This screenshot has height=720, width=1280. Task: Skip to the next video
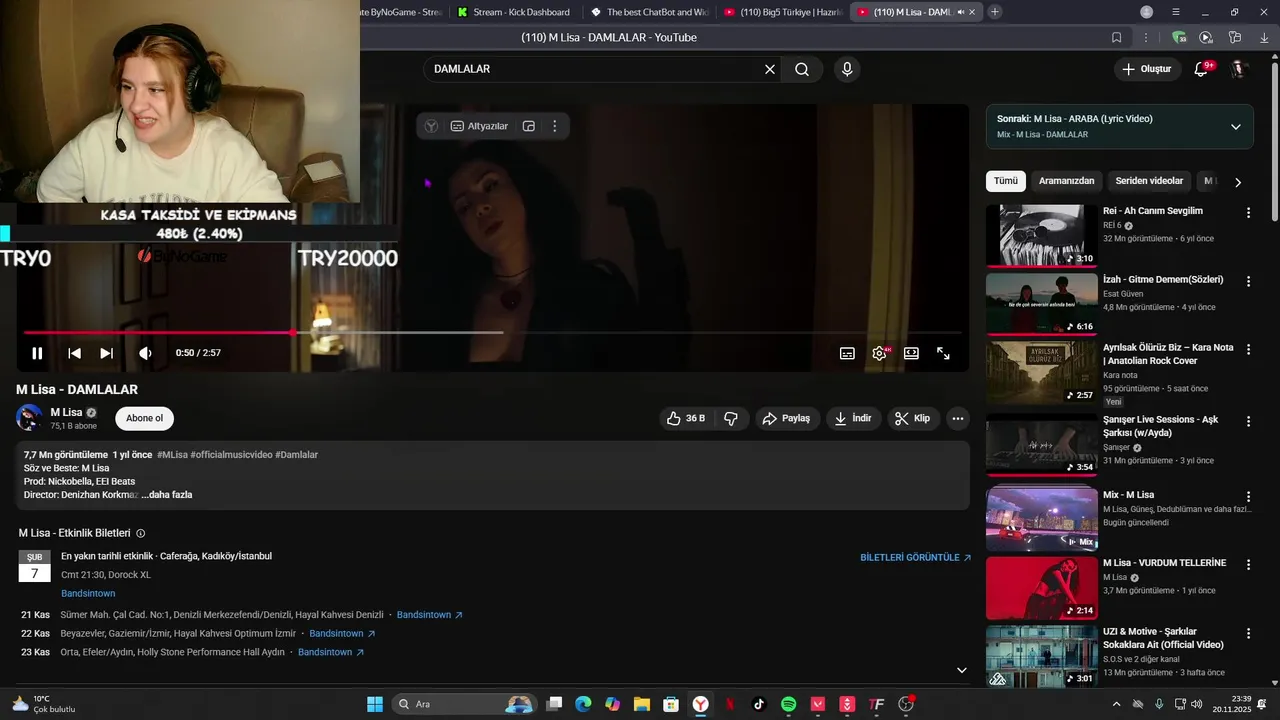(106, 353)
